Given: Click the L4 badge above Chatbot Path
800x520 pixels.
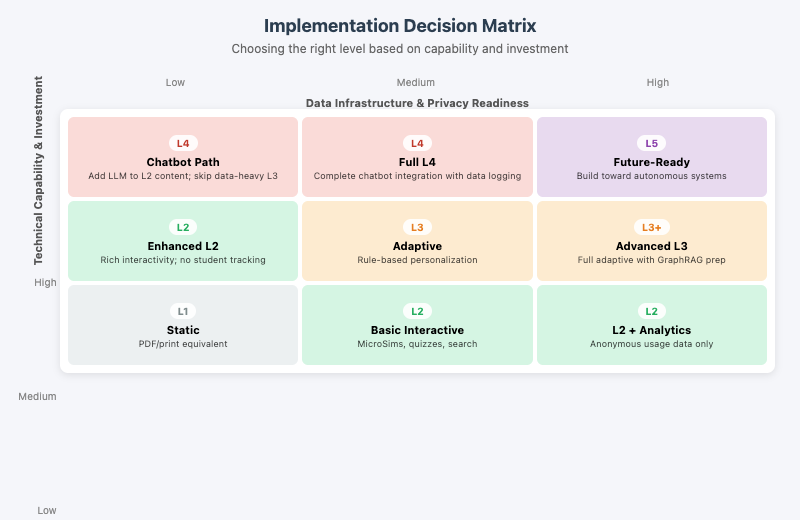Looking at the screenshot, I should (x=183, y=143).
